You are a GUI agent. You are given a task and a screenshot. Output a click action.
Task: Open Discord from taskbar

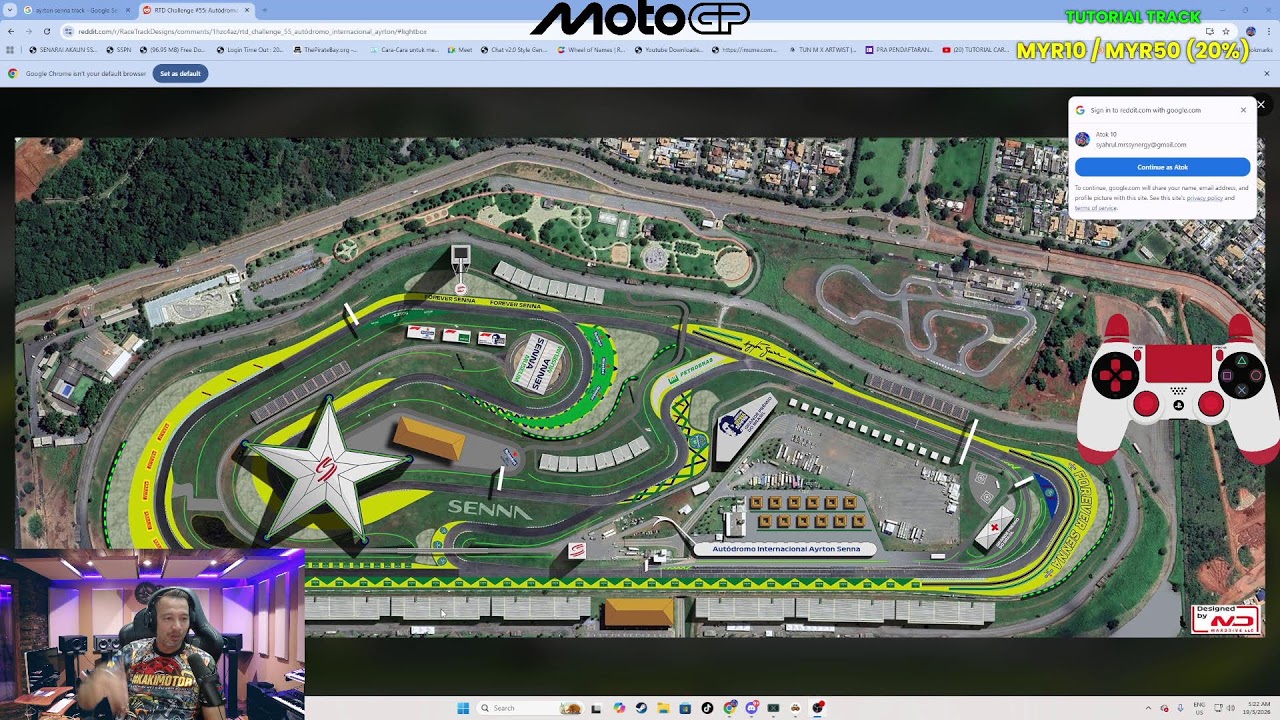click(x=752, y=708)
